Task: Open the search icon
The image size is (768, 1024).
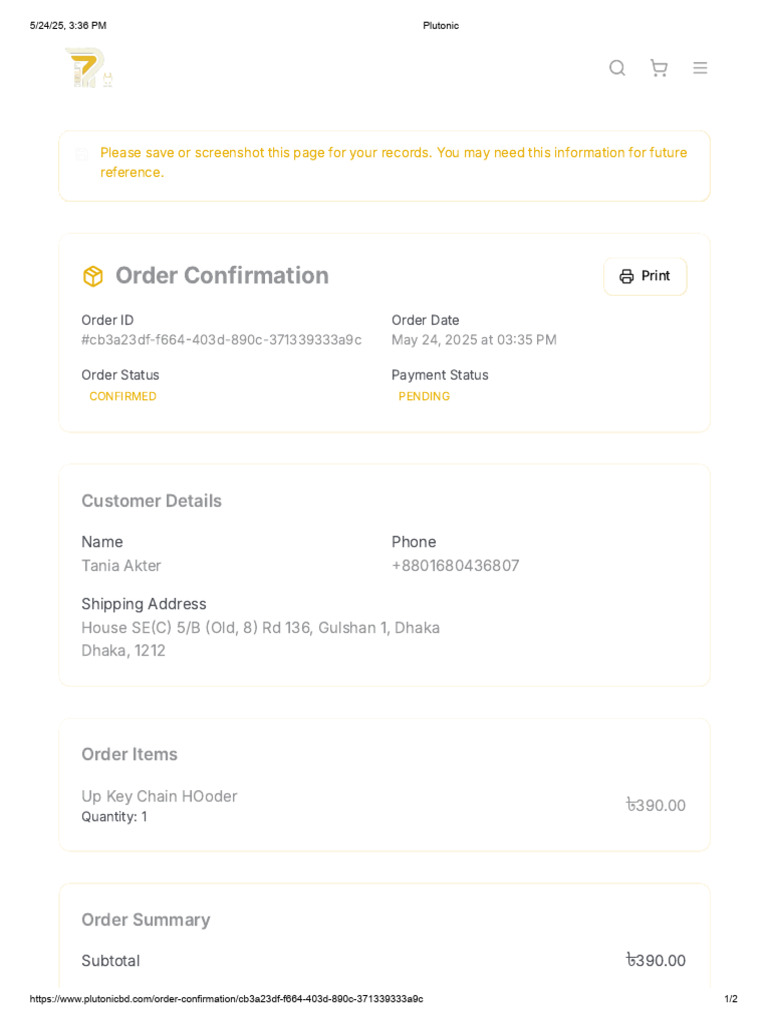Action: tap(617, 68)
